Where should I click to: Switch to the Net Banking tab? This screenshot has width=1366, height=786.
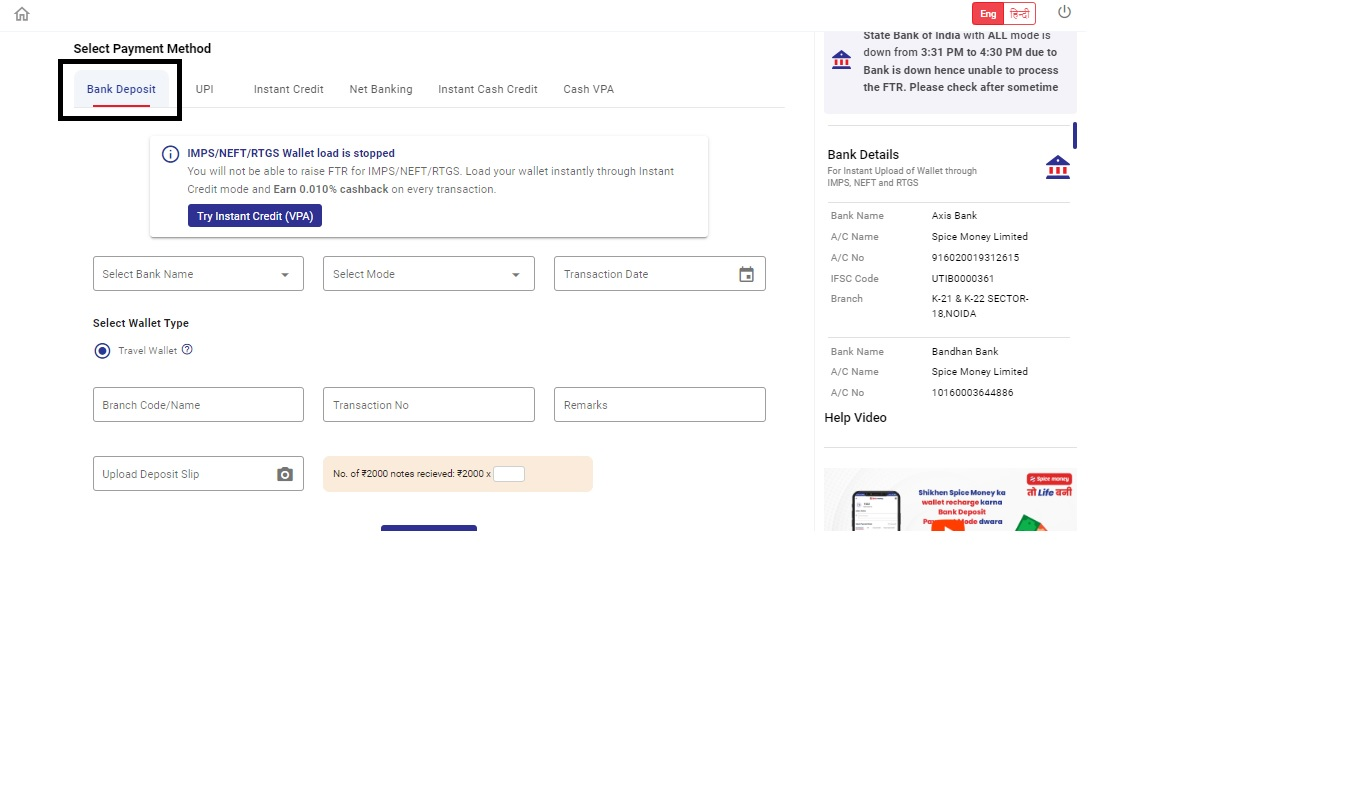pos(381,89)
